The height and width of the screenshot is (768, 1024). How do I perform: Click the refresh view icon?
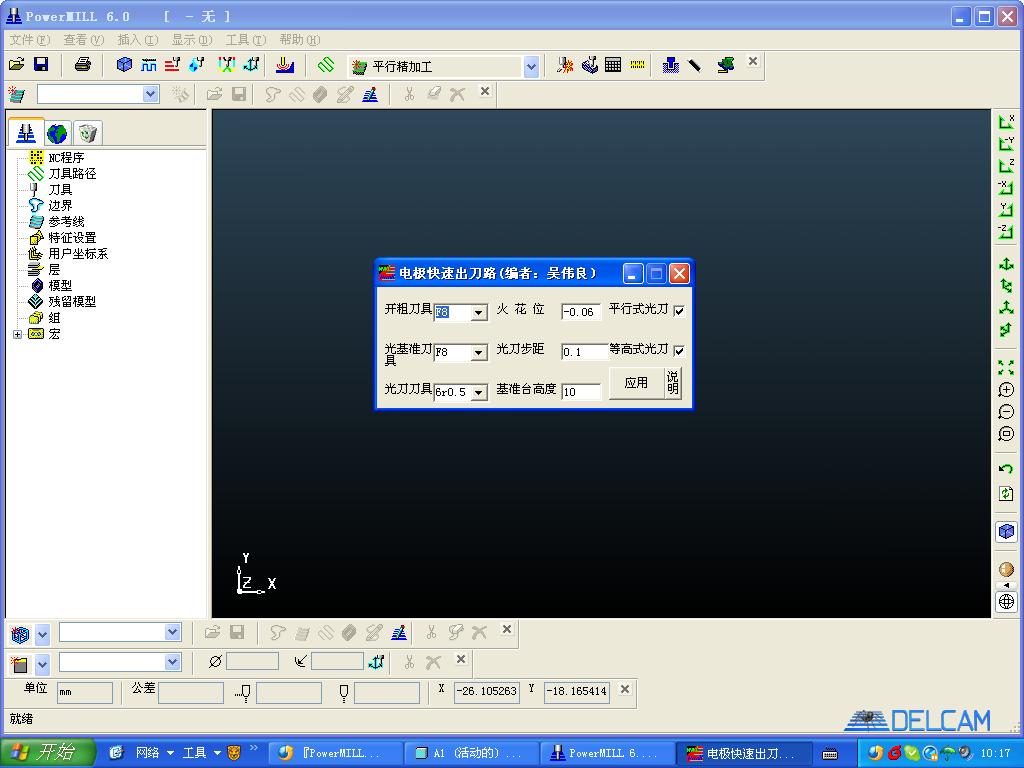click(x=1006, y=494)
